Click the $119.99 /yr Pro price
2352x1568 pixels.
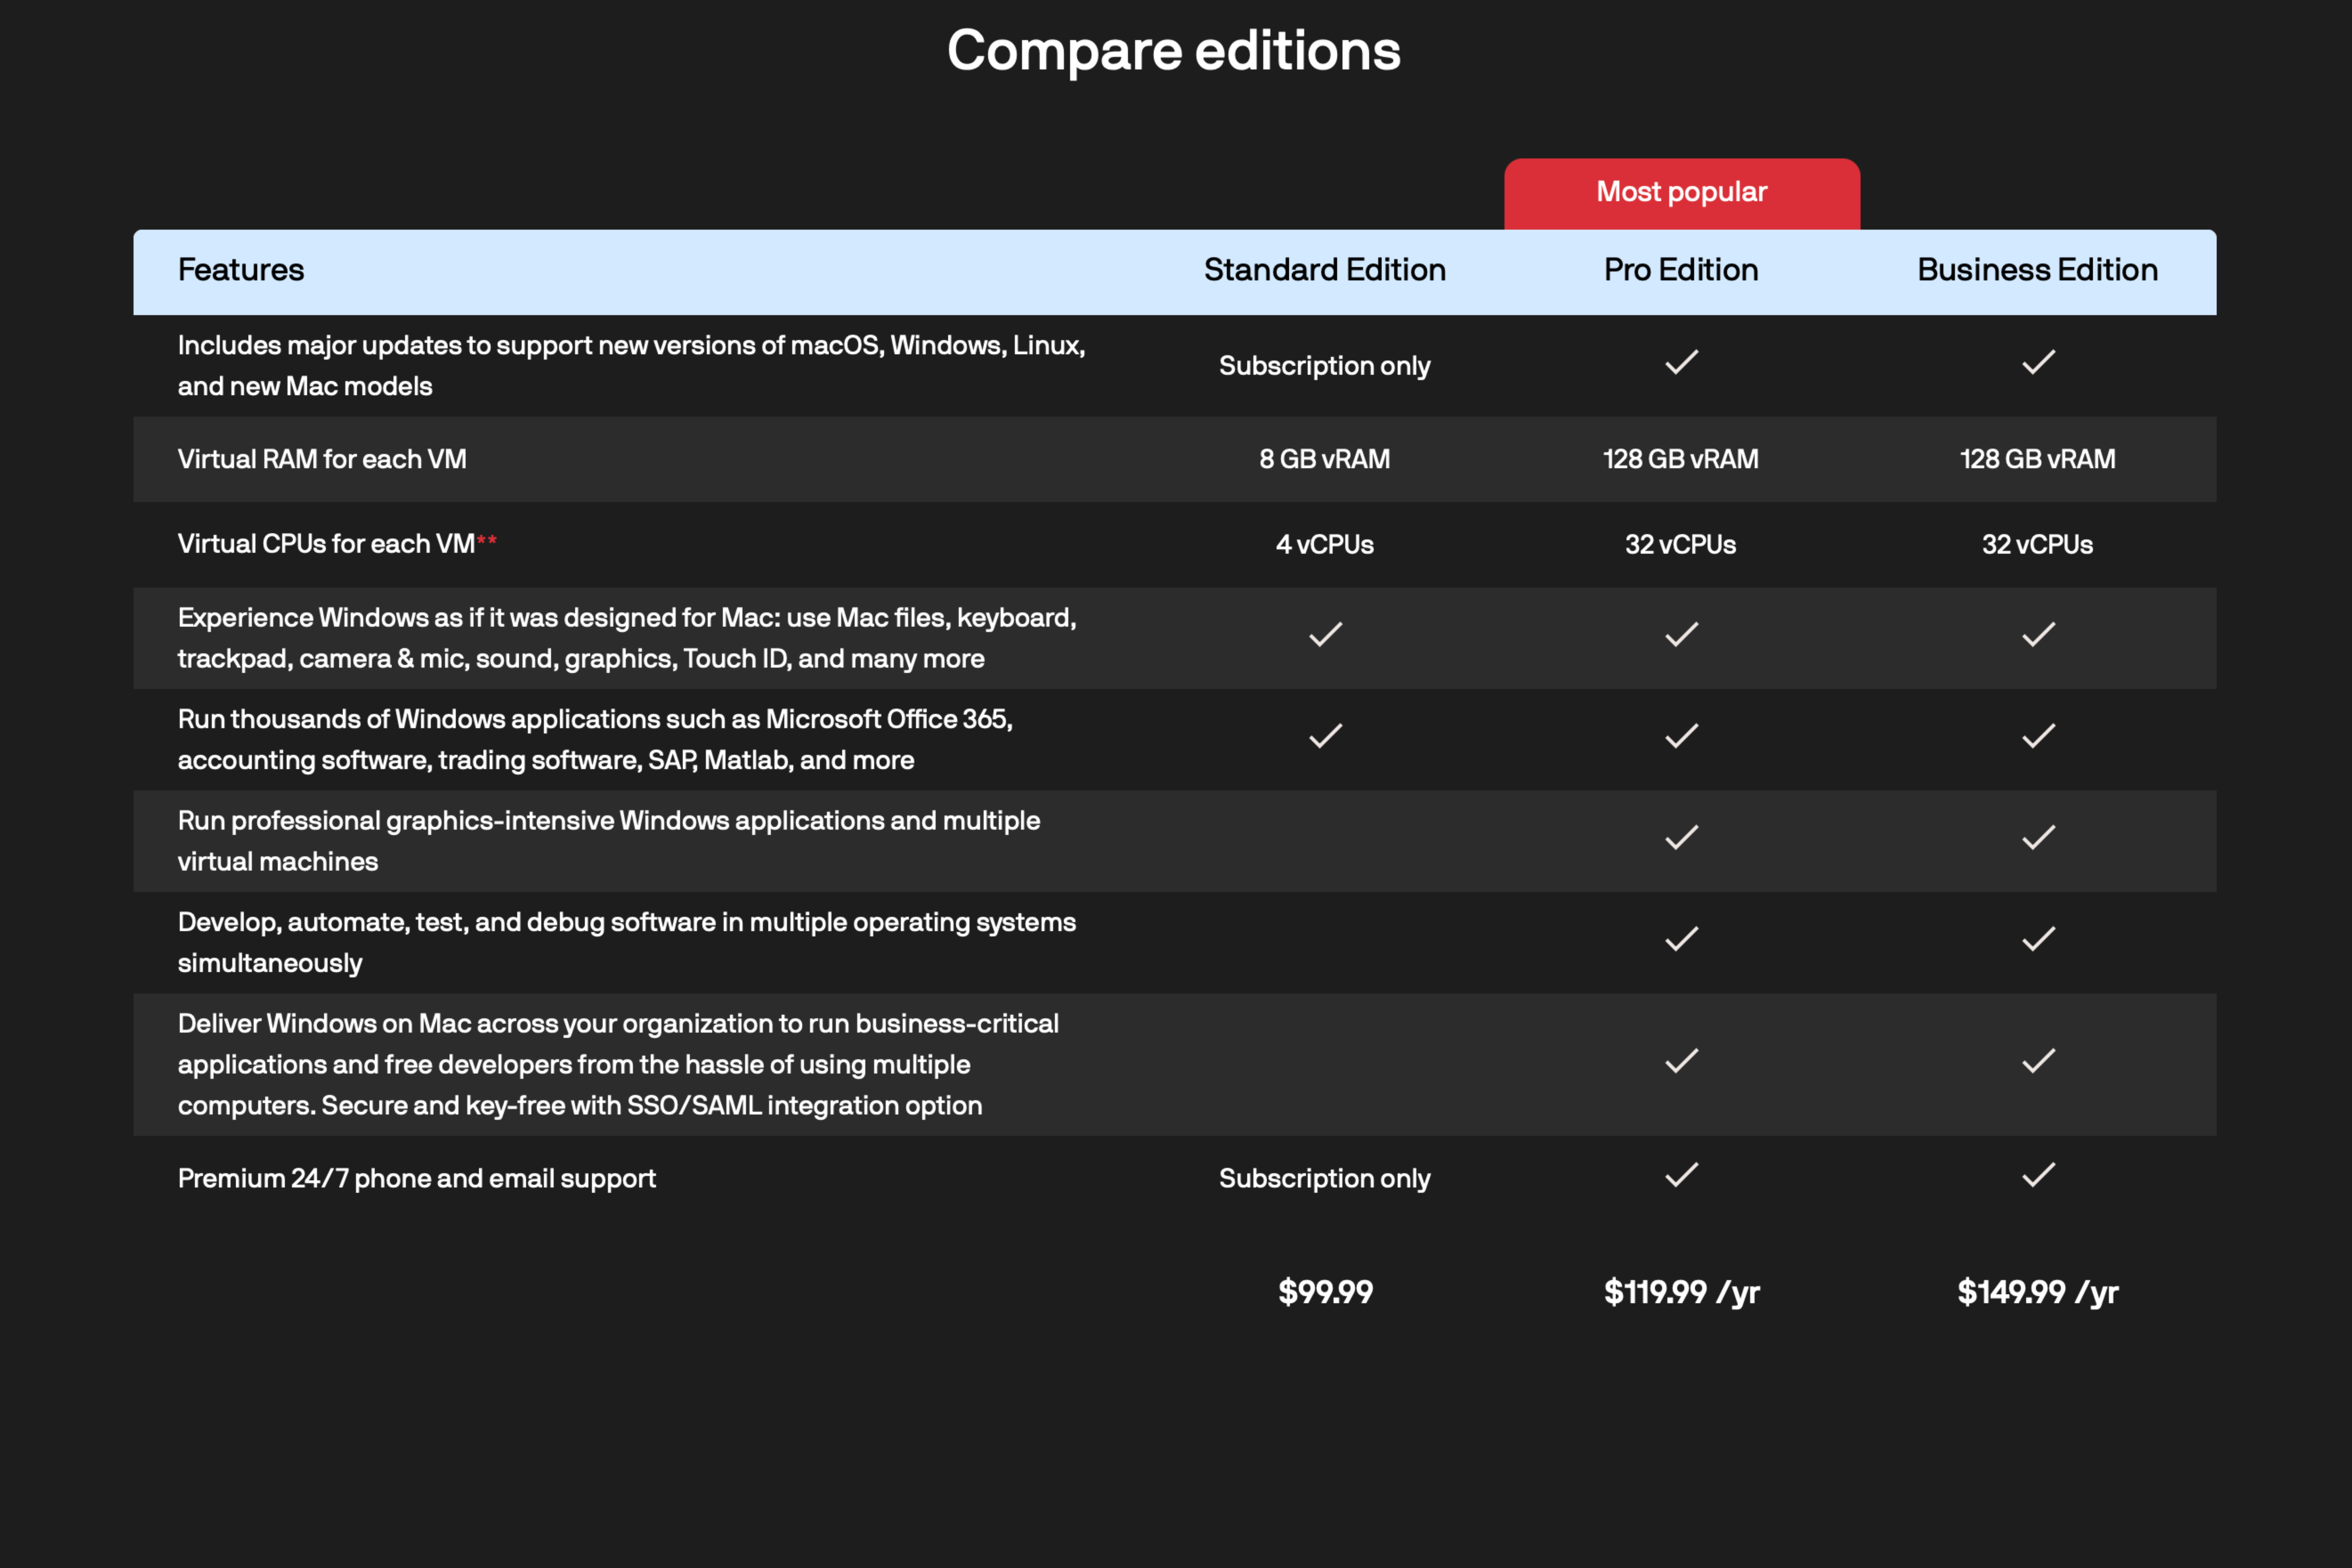point(1681,1292)
